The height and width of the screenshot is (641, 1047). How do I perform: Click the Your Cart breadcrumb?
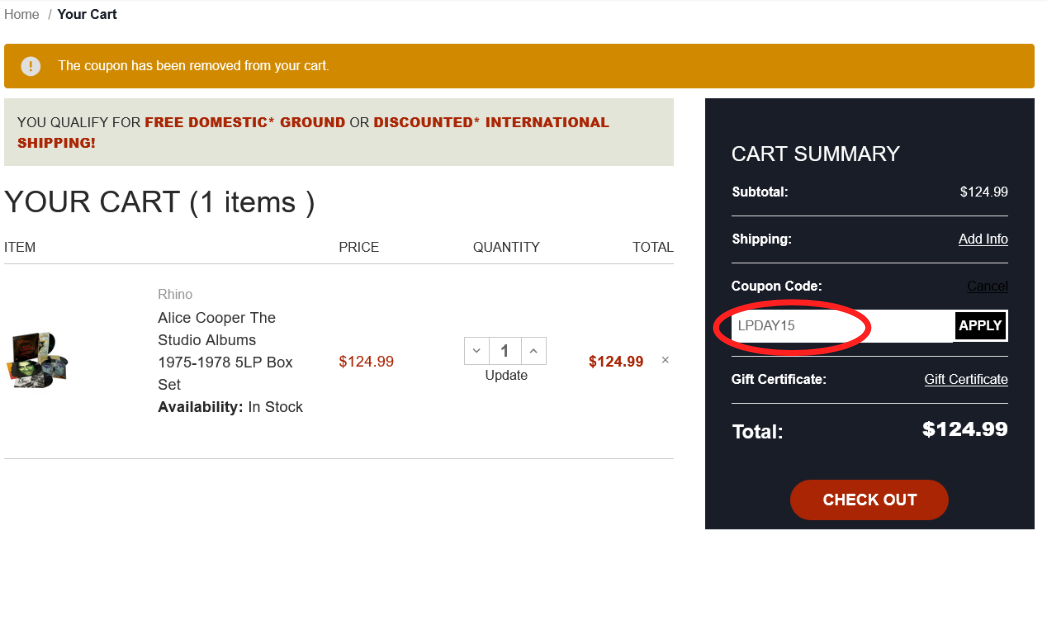pyautogui.click(x=87, y=14)
